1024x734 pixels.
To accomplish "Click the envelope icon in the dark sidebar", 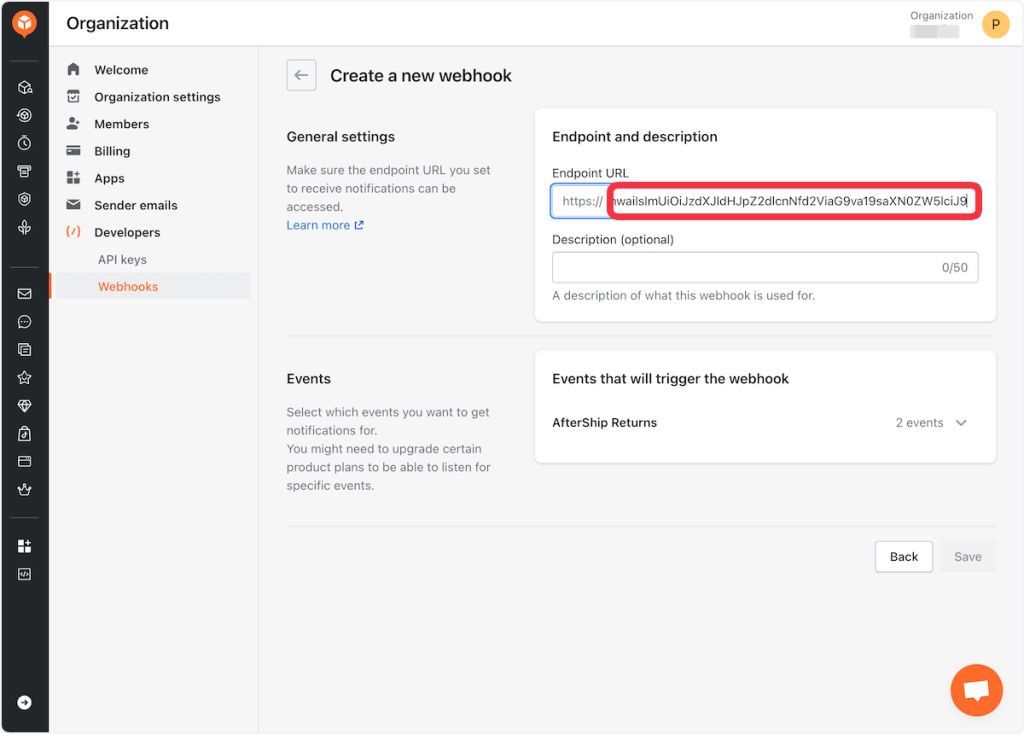I will point(25,294).
